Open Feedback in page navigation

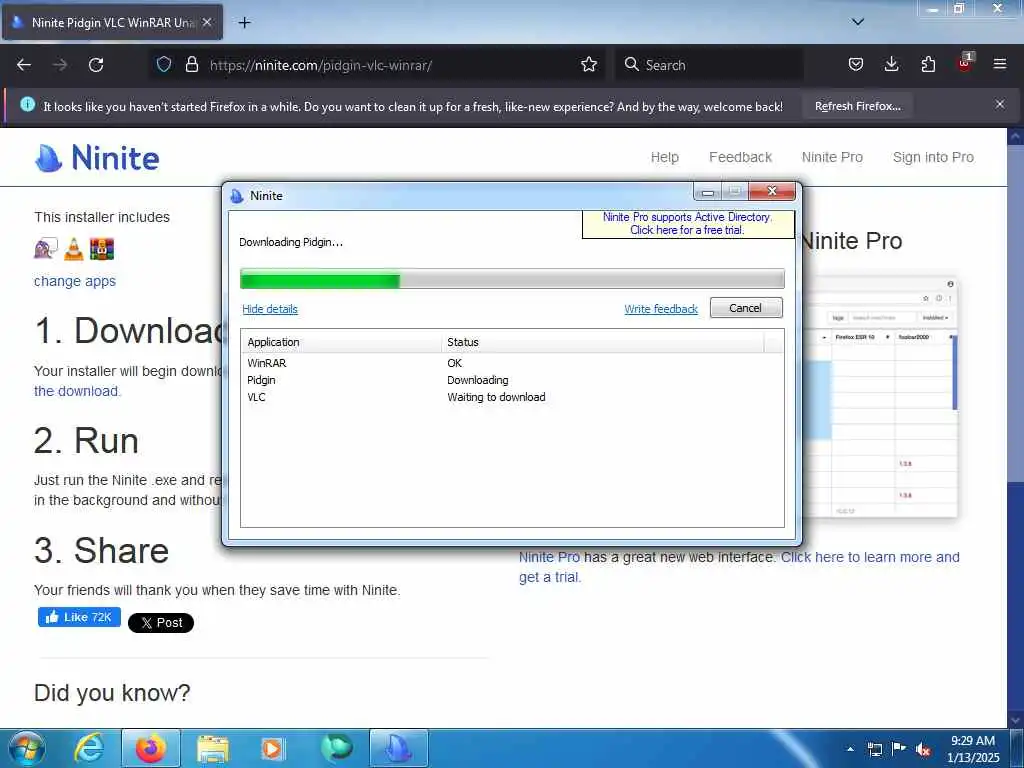tap(740, 157)
